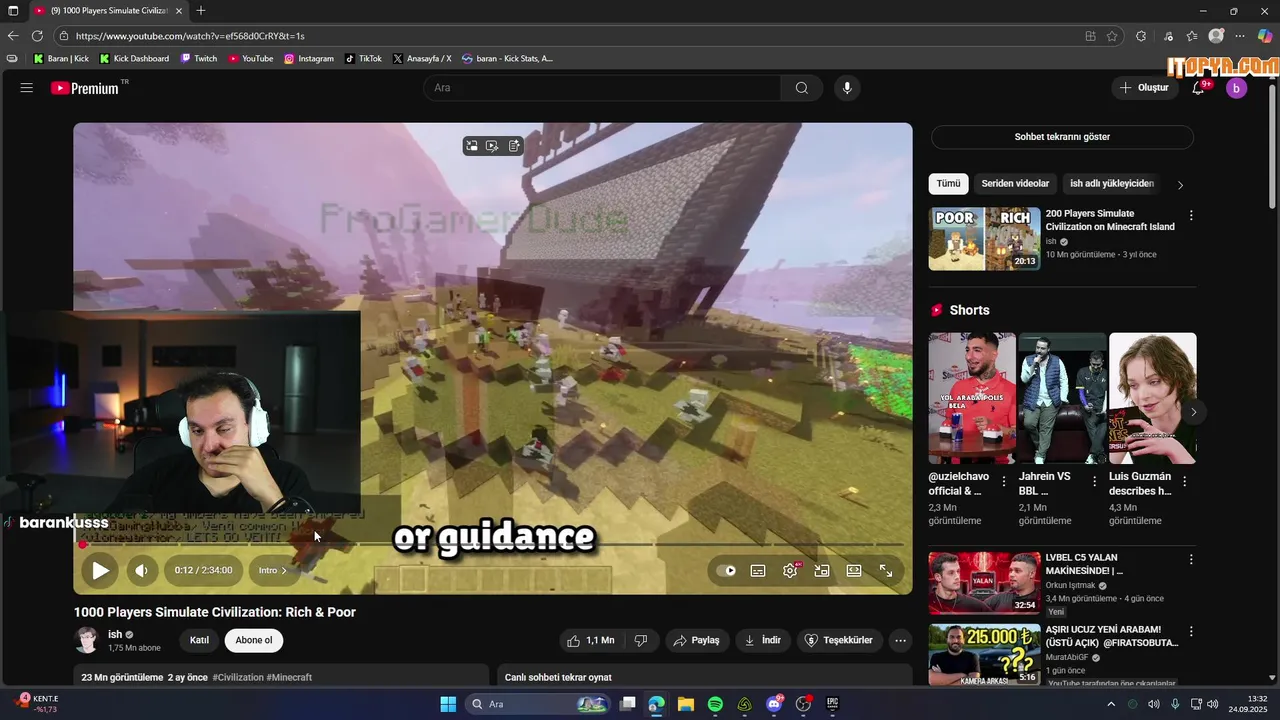Open the Windows Start menu

(448, 704)
